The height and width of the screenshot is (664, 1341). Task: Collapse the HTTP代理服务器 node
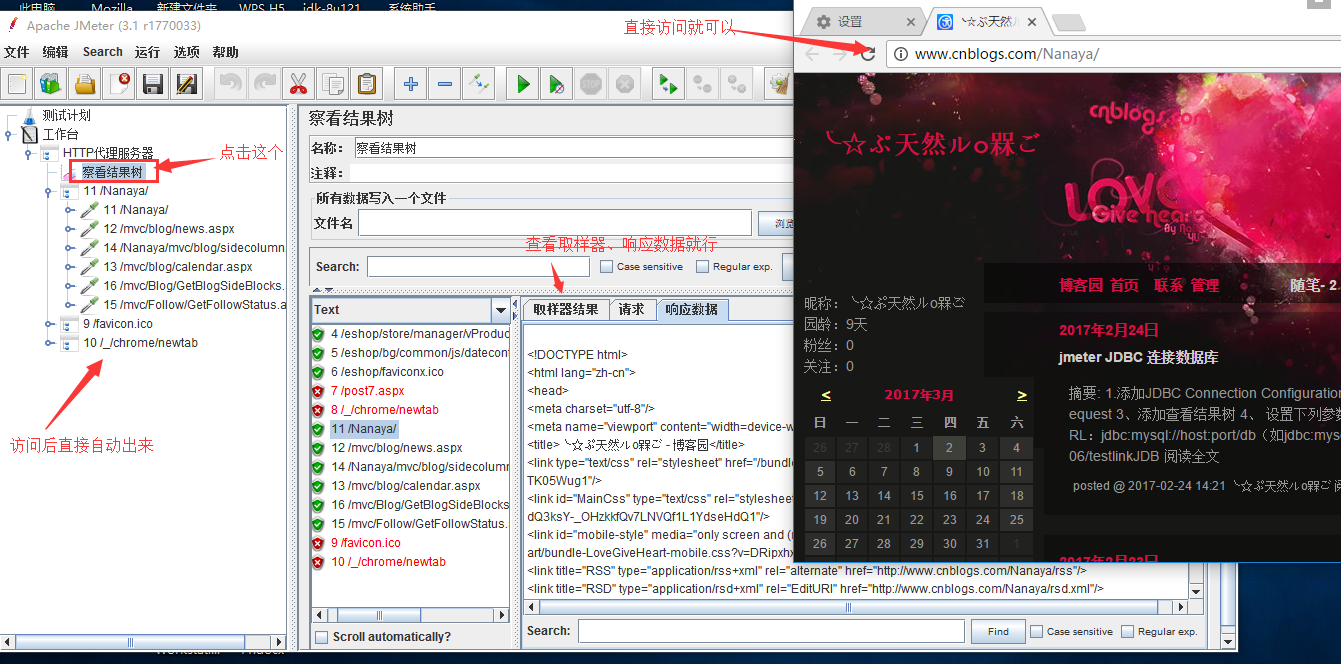(29, 153)
